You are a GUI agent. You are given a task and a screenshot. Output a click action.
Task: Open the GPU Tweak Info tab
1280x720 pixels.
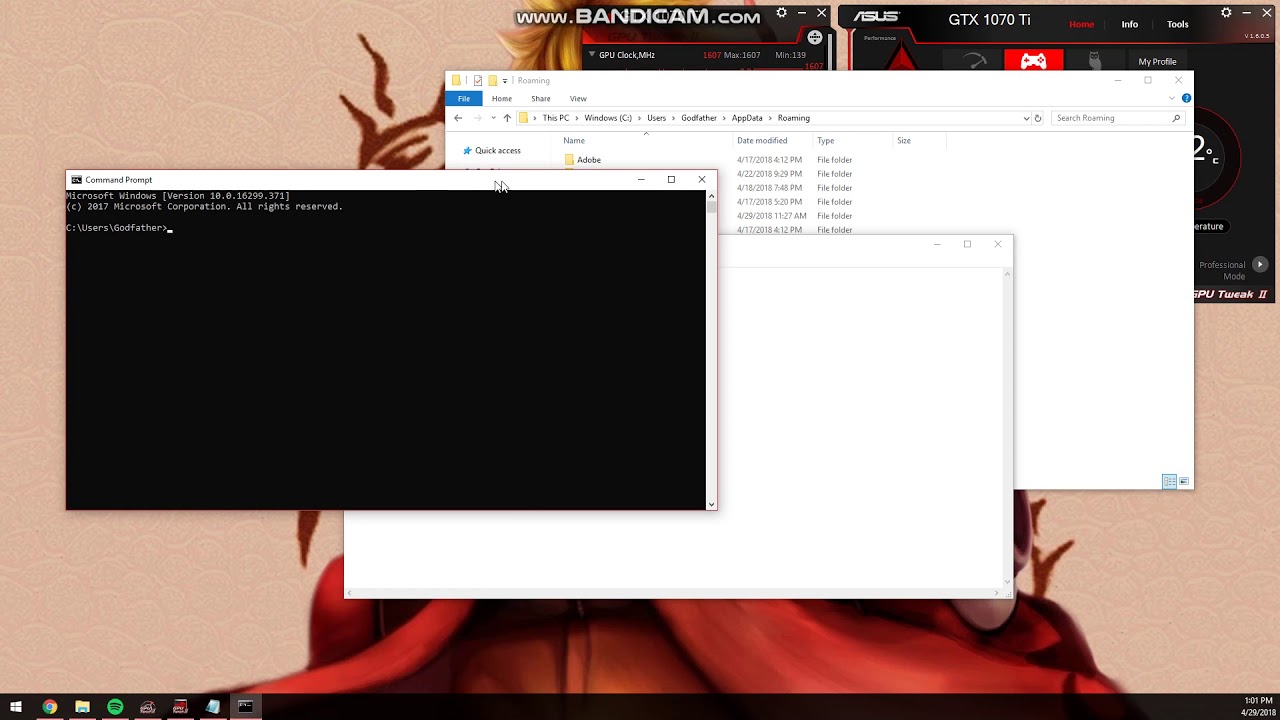[x=1129, y=24]
